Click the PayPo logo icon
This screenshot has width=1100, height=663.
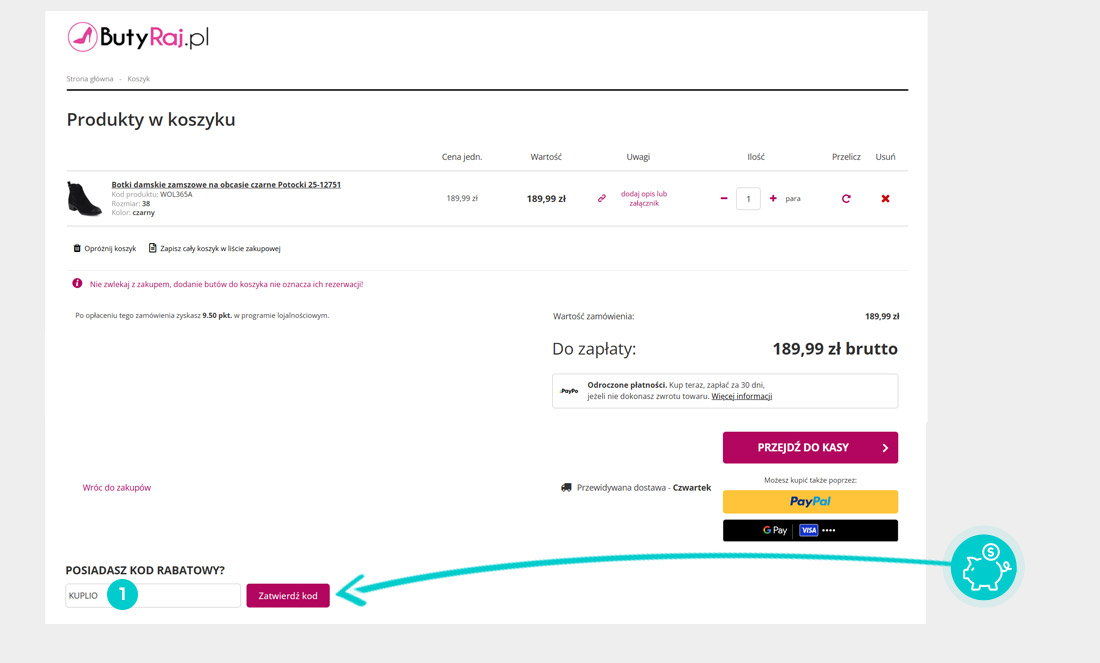click(x=569, y=391)
